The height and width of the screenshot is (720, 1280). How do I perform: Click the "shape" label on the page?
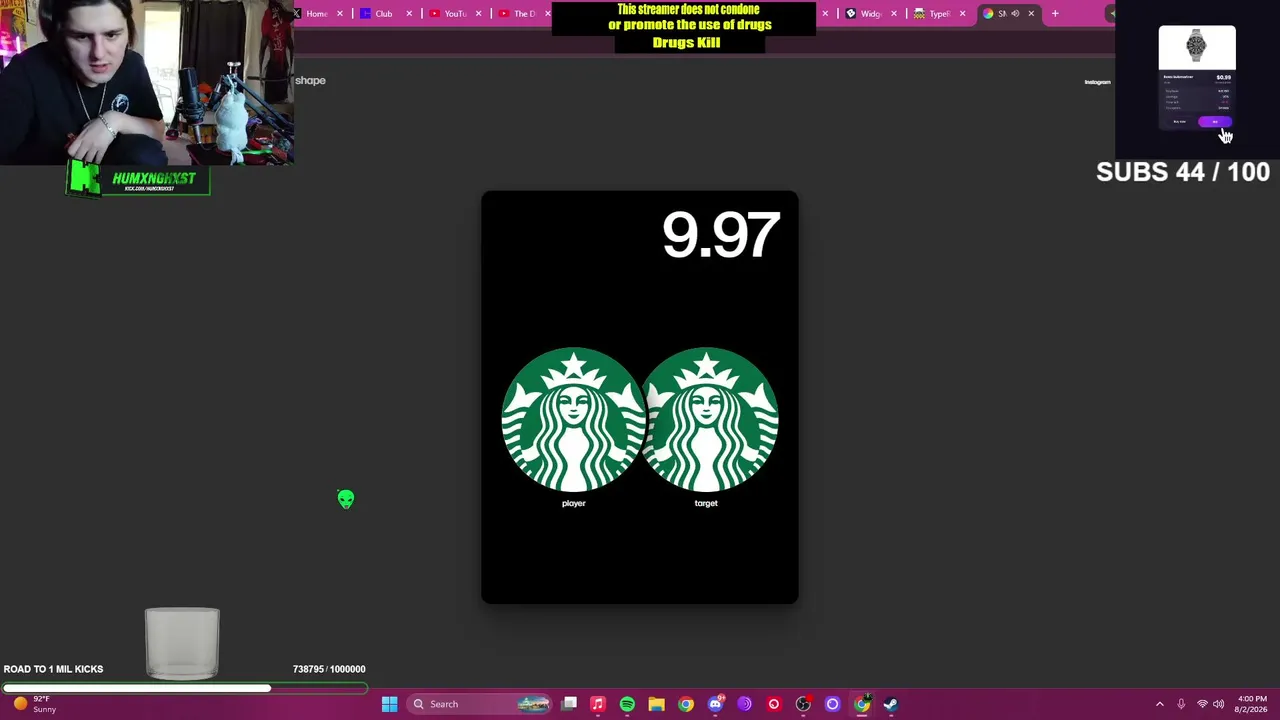310,80
